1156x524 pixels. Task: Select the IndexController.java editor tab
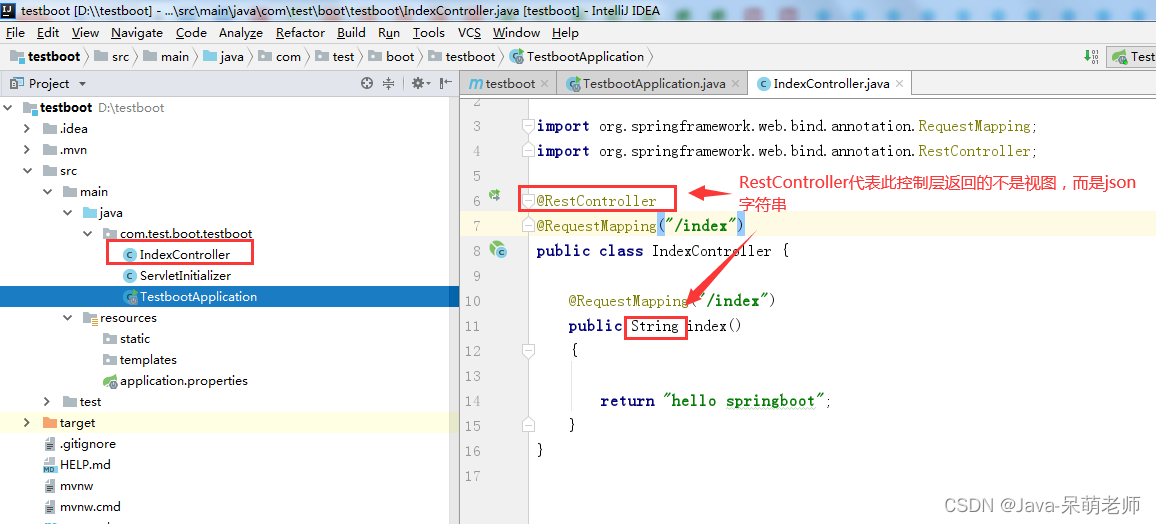tap(831, 84)
